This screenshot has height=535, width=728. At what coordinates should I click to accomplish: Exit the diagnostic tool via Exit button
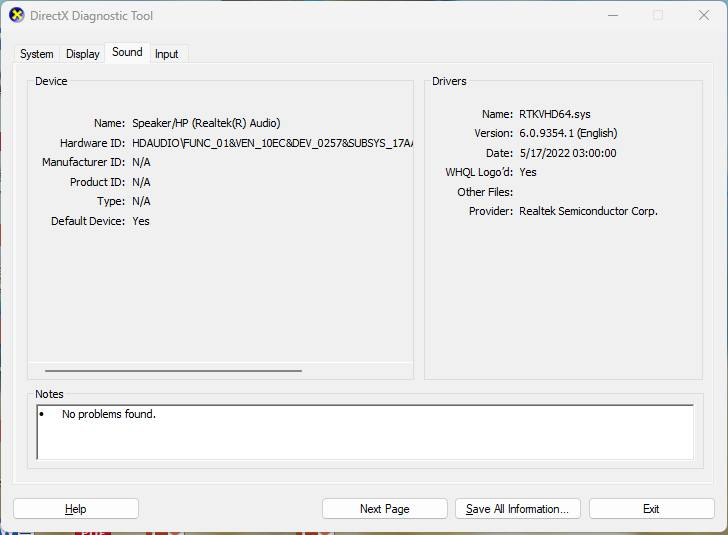pyautogui.click(x=651, y=509)
